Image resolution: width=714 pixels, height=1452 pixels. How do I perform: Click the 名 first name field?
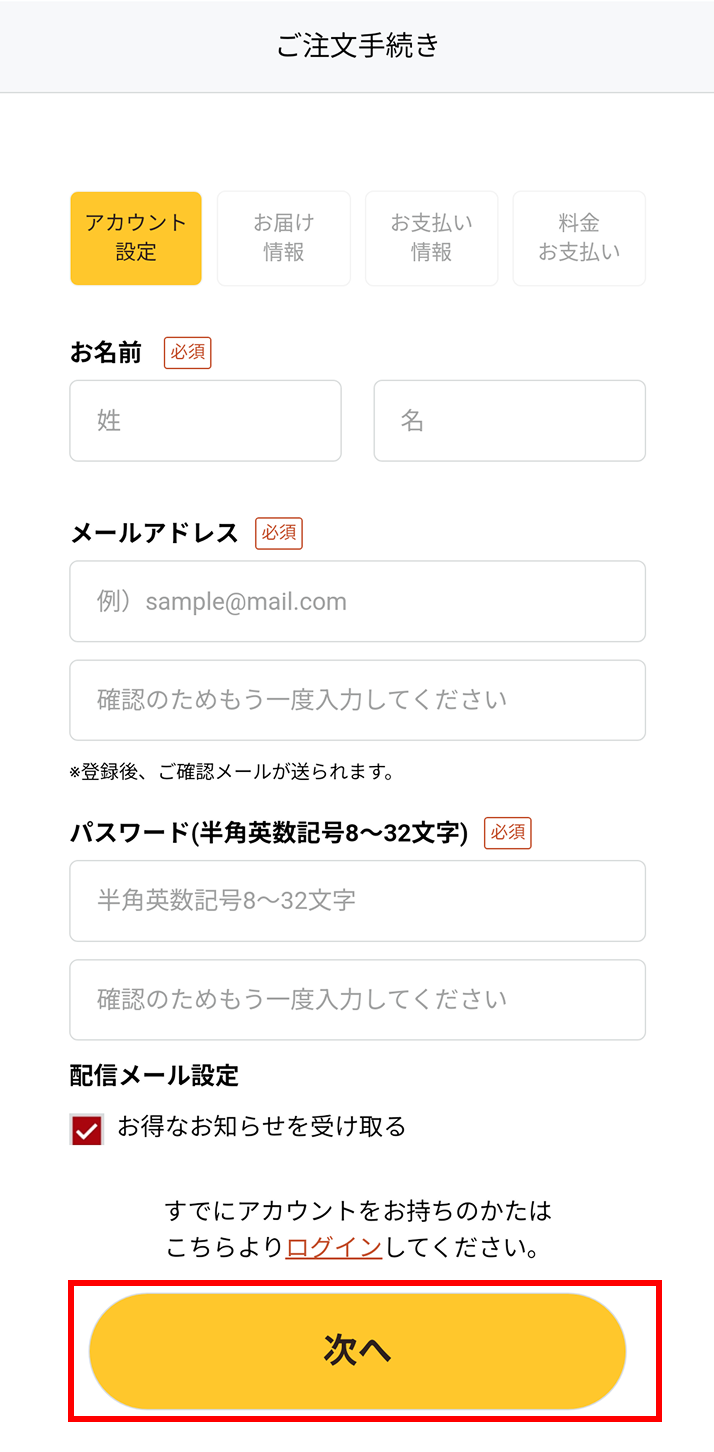[x=509, y=420]
